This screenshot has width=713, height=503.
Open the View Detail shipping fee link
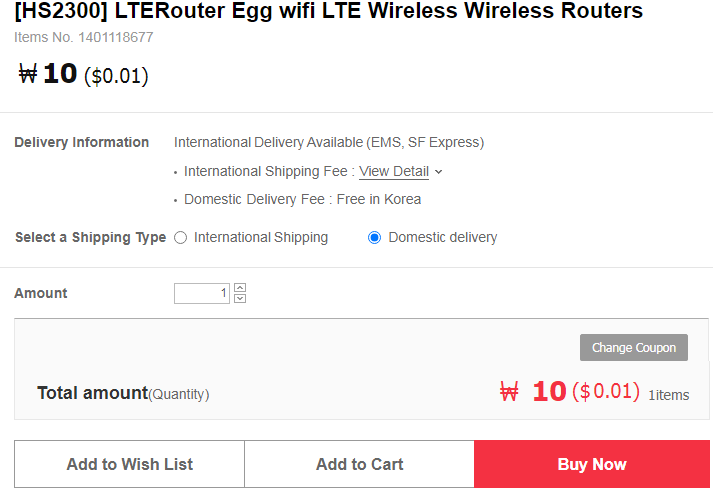394,171
